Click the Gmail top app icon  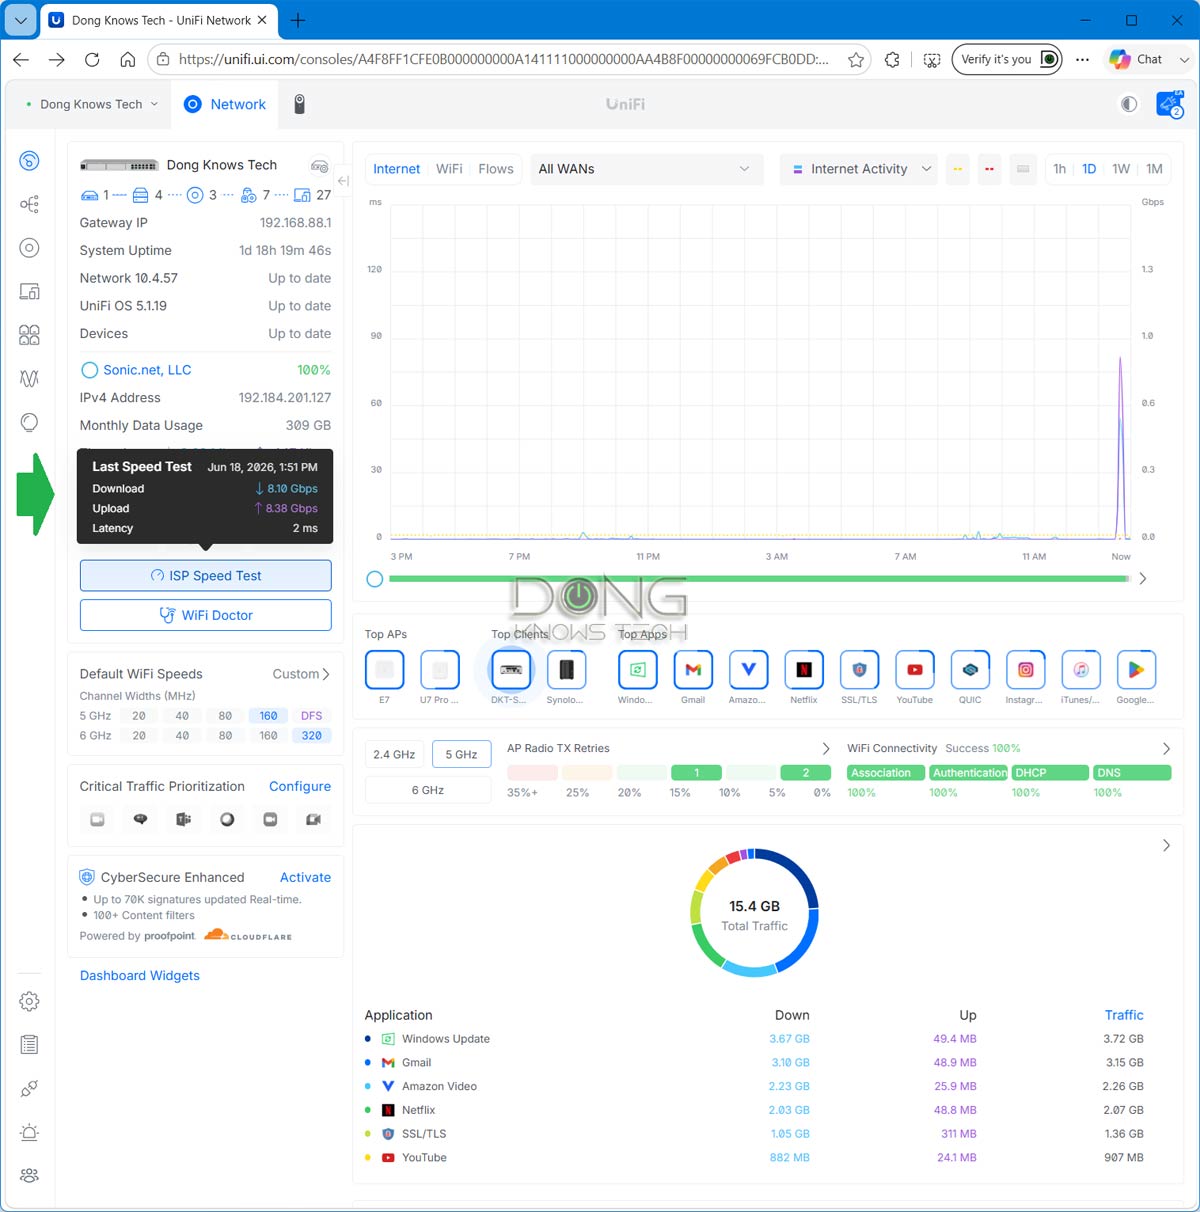tap(693, 670)
